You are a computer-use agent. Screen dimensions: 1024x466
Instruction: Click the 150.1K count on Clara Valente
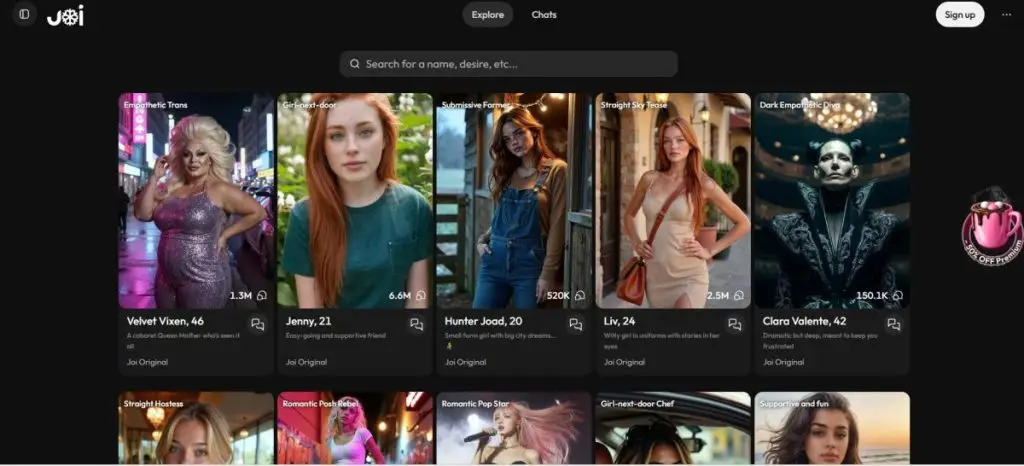872,296
